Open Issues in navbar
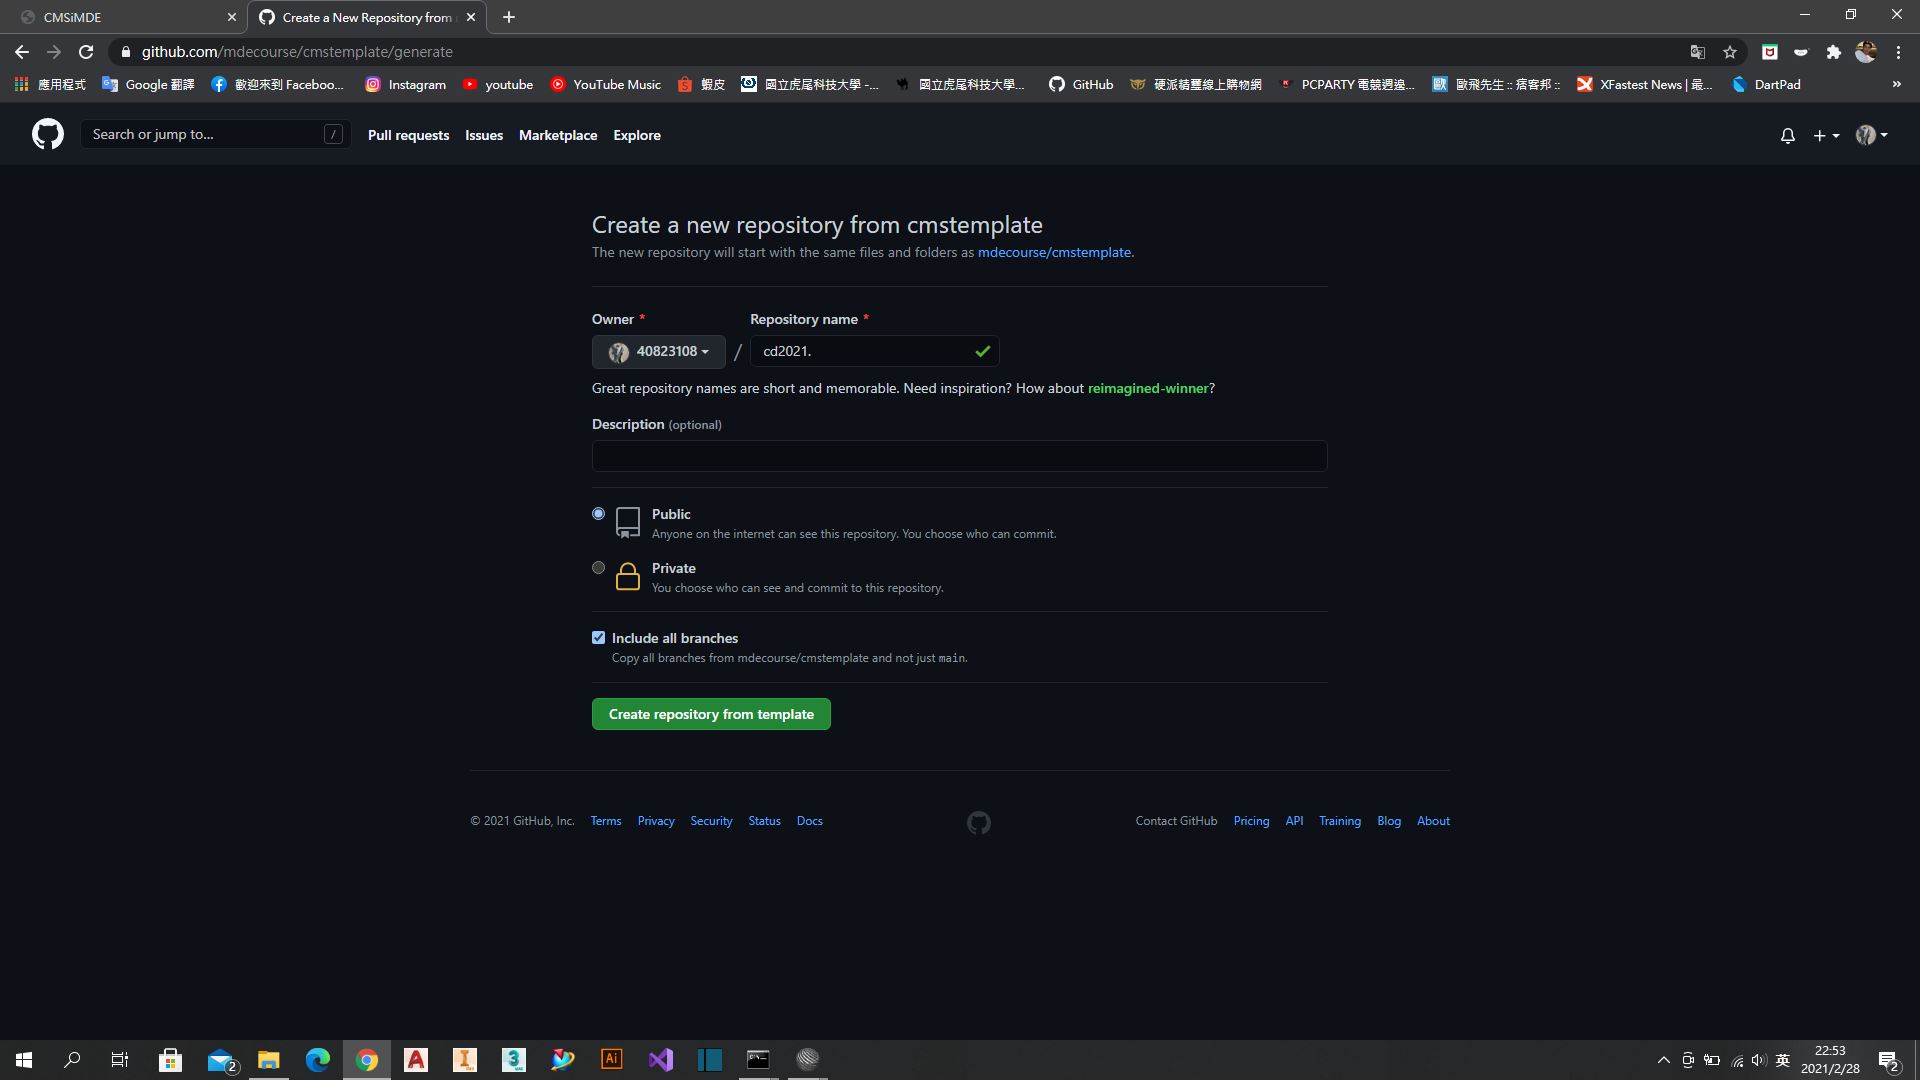 point(484,135)
